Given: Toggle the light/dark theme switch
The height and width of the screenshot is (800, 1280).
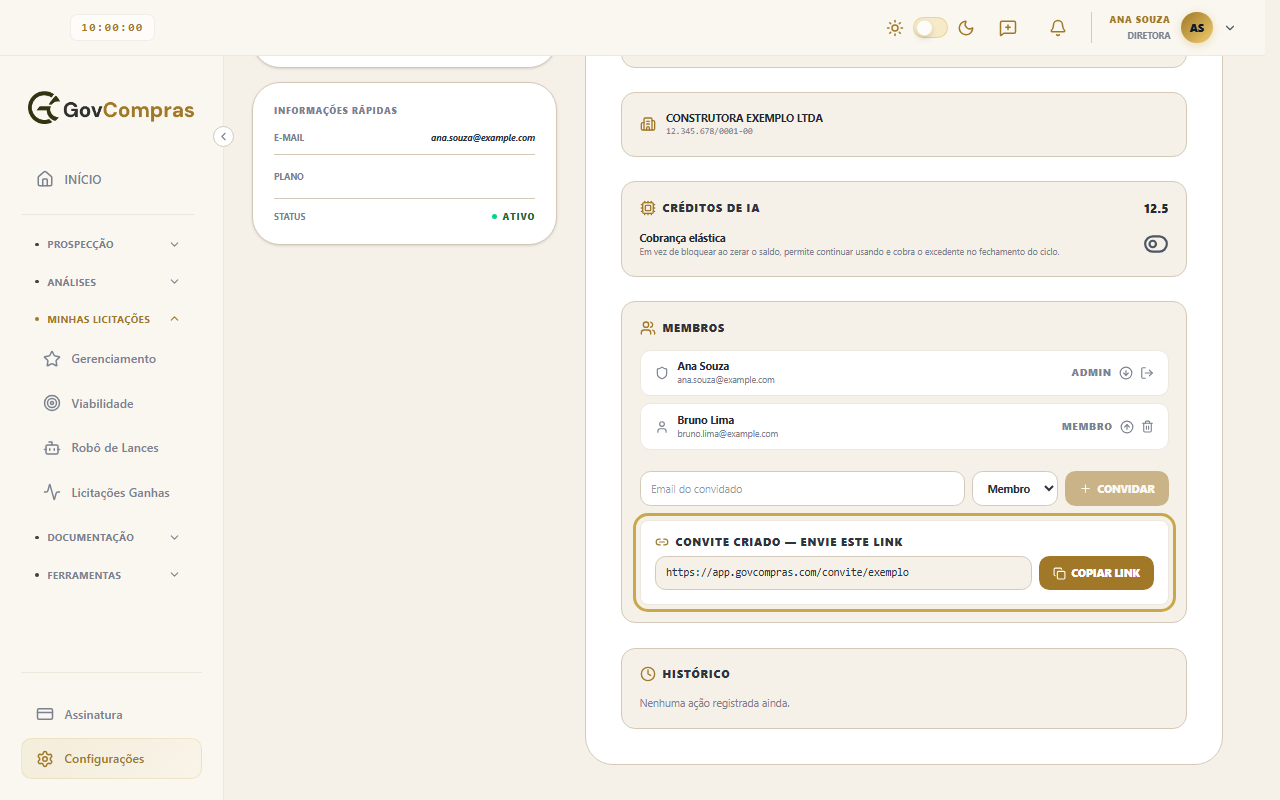Looking at the screenshot, I should (x=930, y=28).
